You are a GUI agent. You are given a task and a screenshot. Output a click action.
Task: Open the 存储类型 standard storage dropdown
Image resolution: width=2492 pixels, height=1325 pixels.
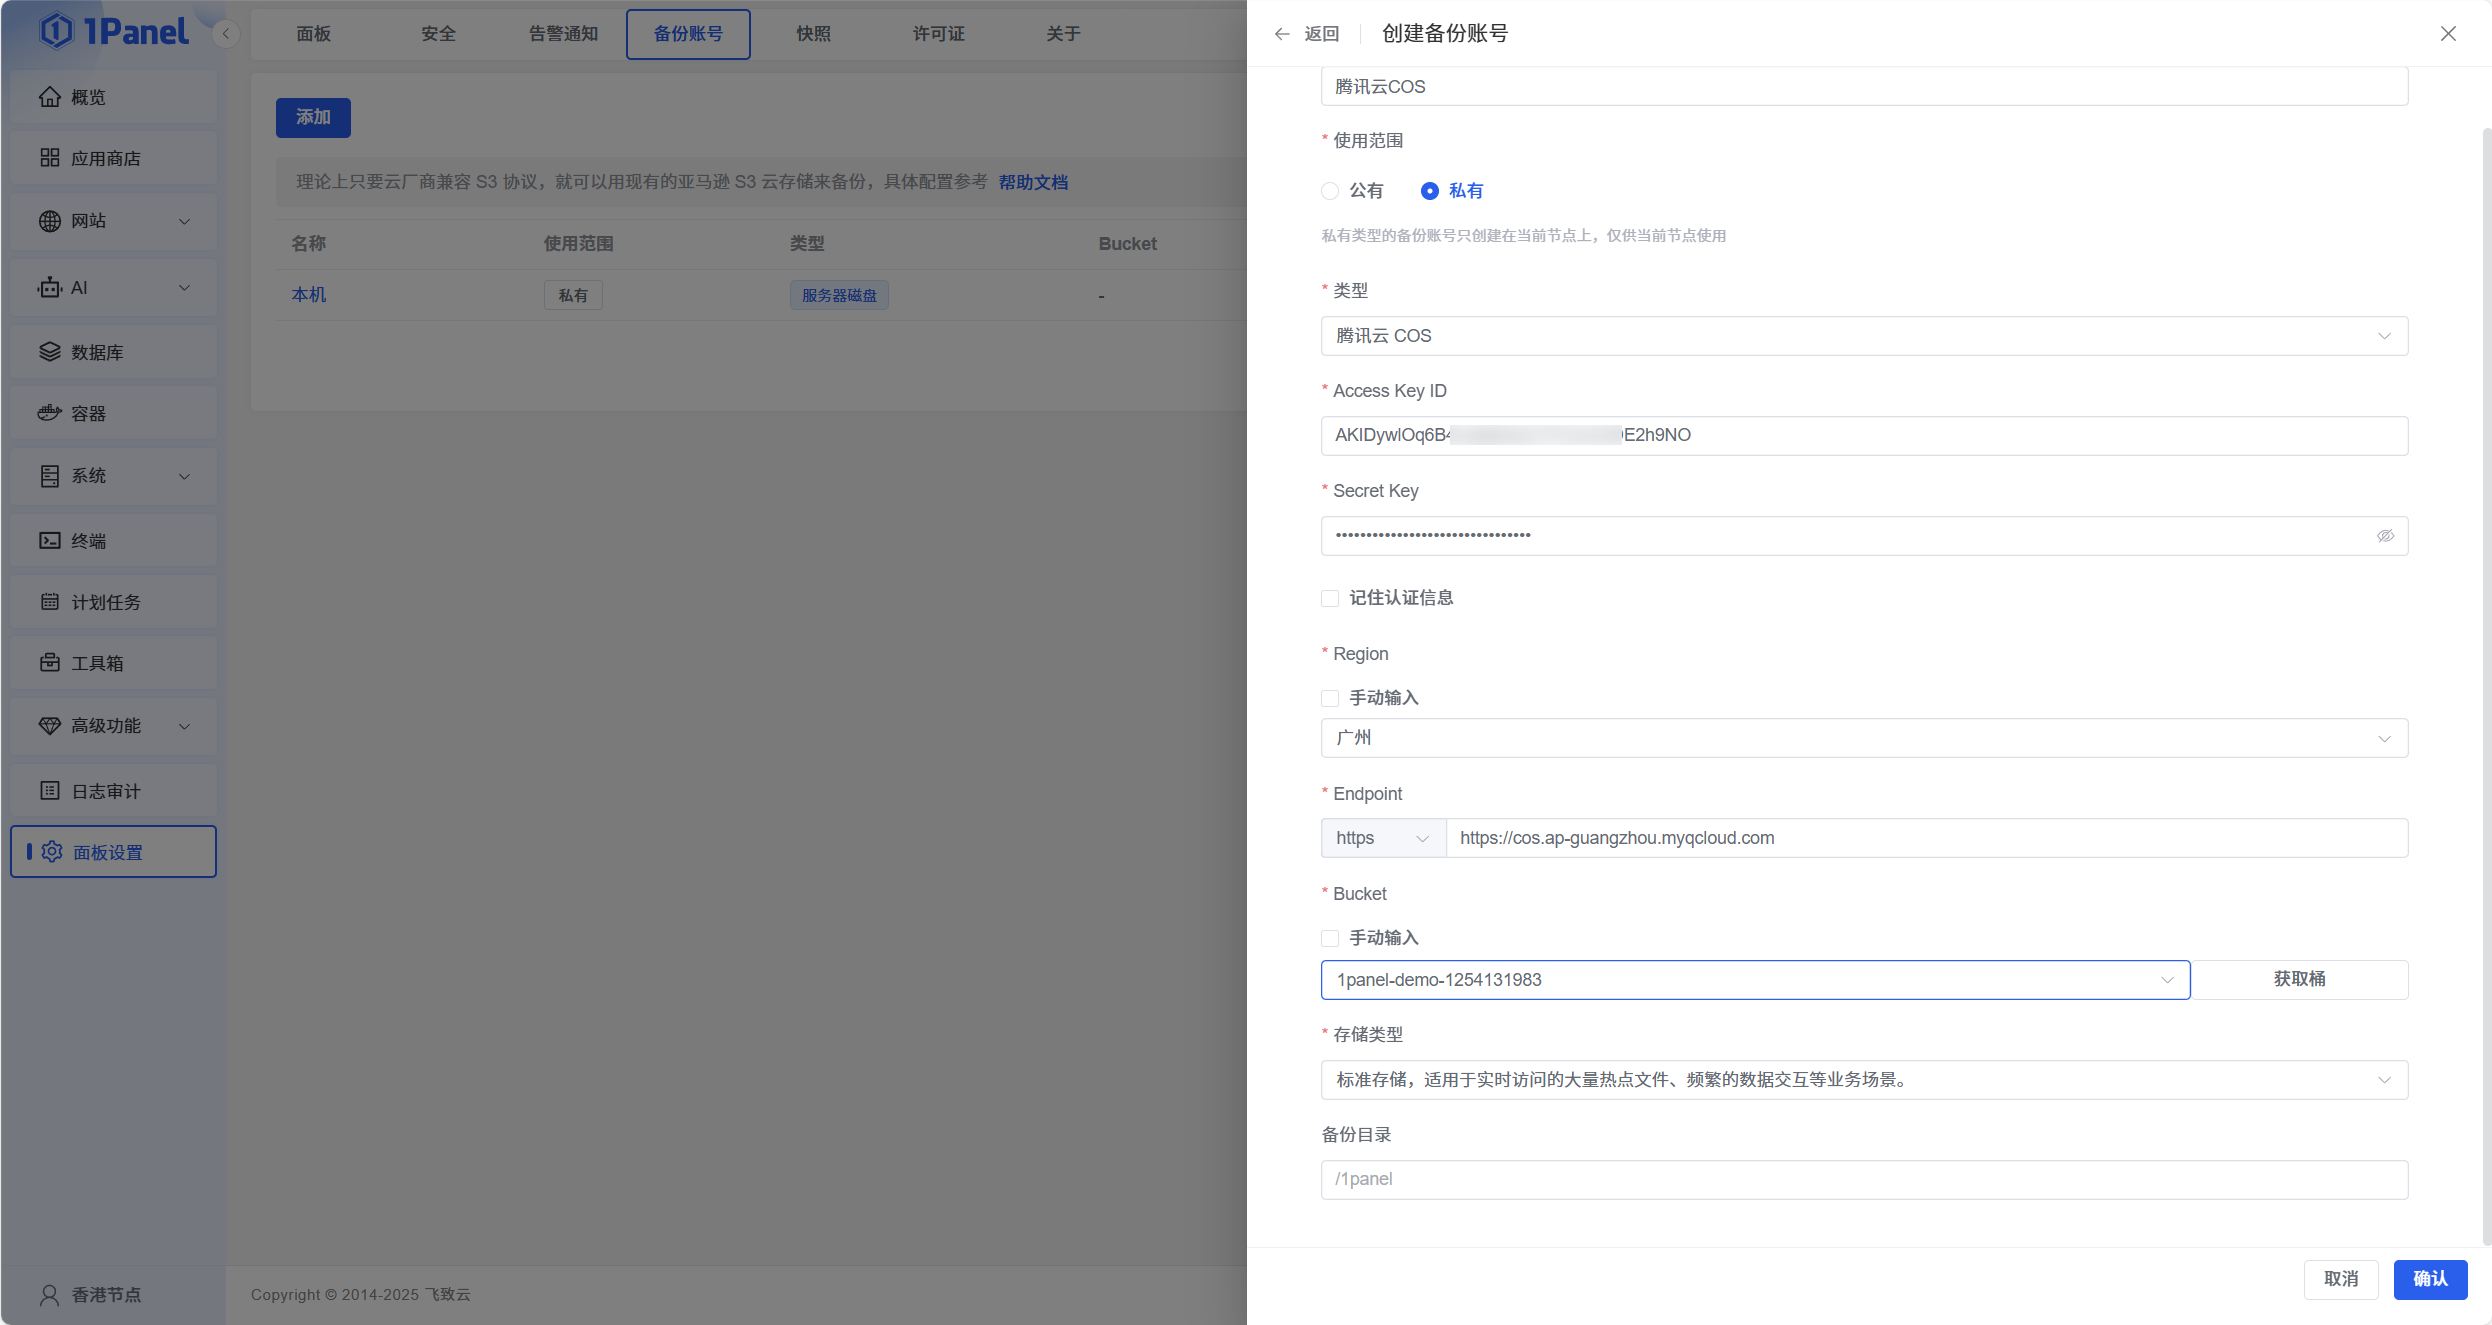(x=1864, y=1080)
